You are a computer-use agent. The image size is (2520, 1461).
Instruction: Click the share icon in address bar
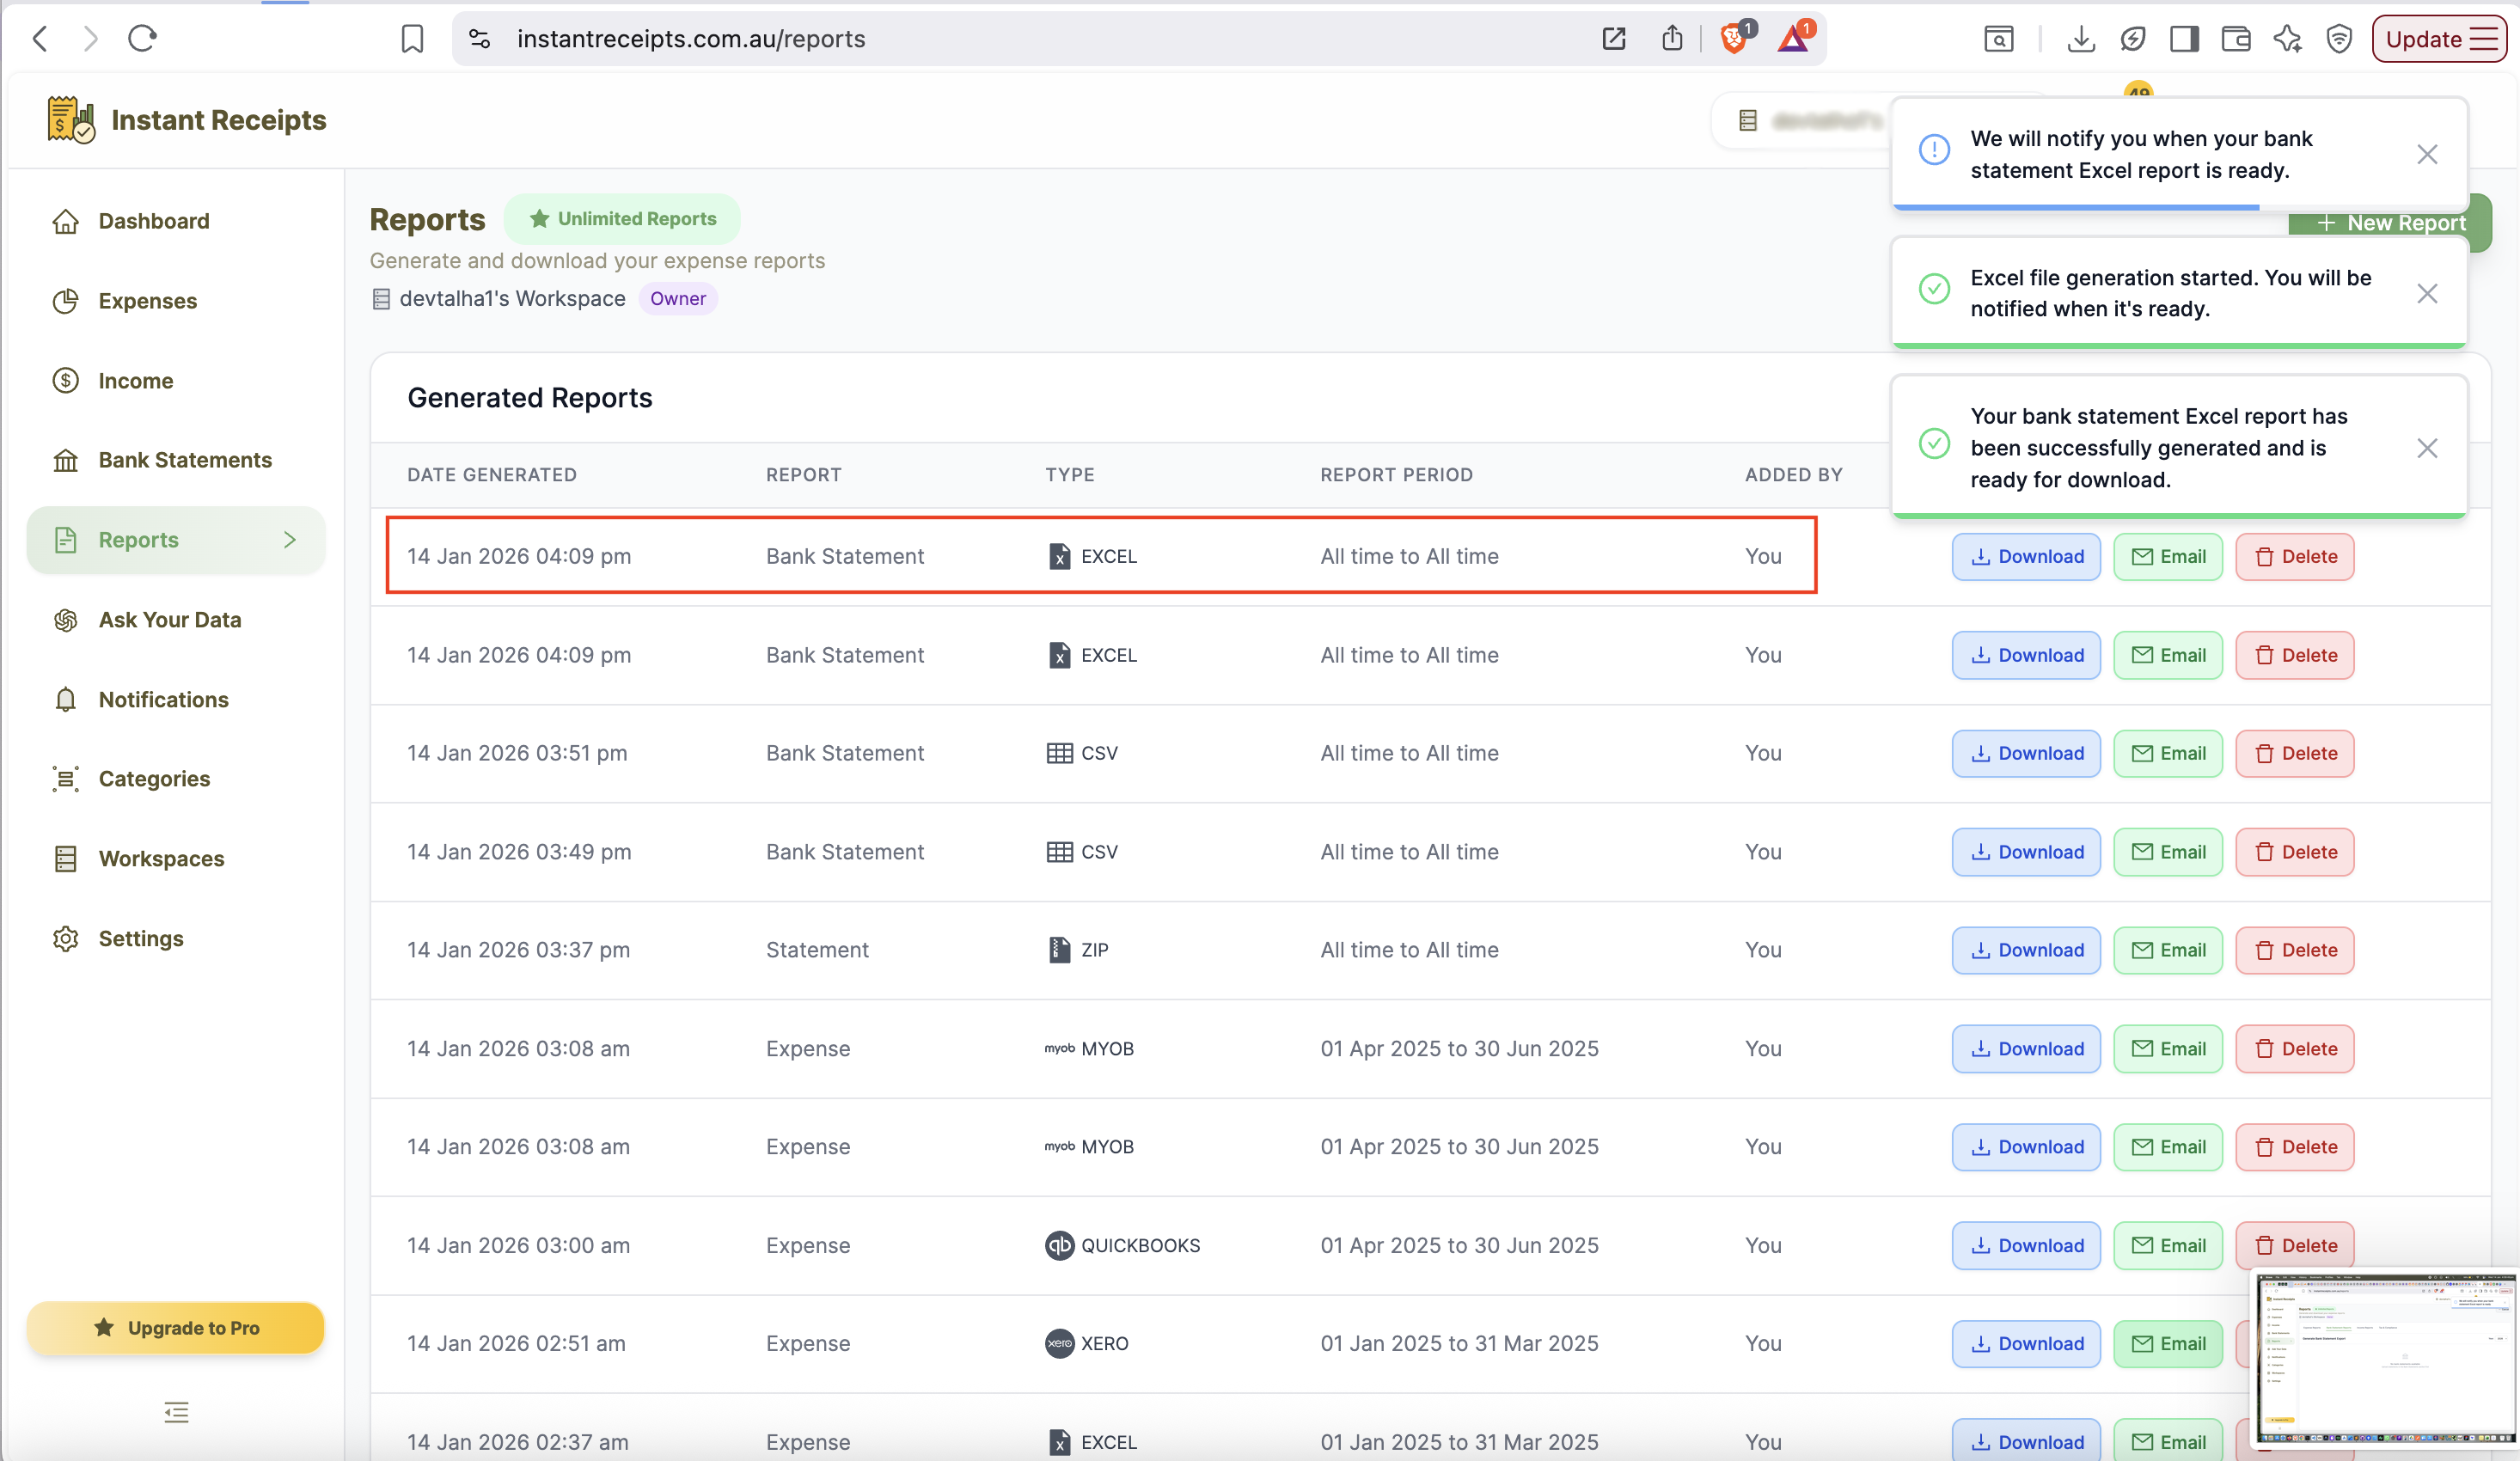pos(1672,39)
